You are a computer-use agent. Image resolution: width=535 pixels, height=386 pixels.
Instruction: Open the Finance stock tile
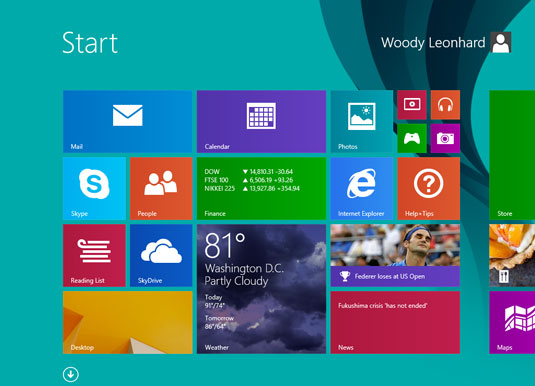point(261,188)
